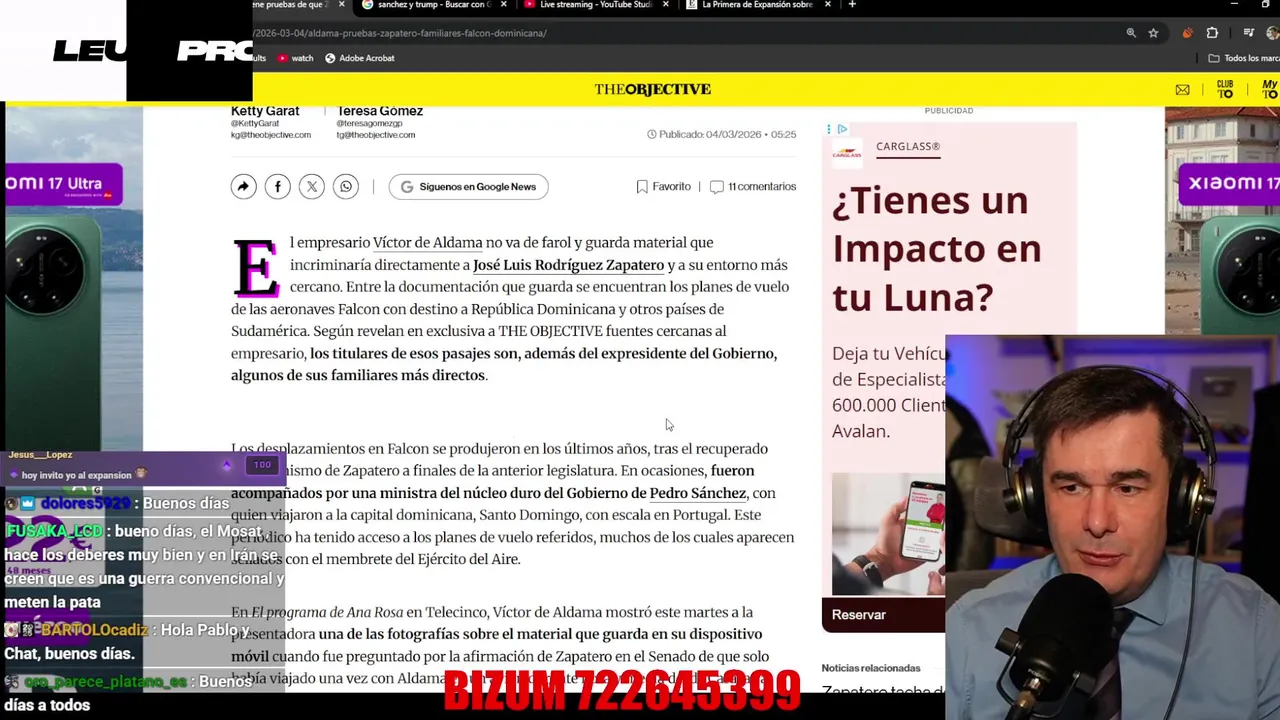1280x720 pixels.
Task: Close the Live streaming YouTube Studio tab
Action: pos(666,5)
